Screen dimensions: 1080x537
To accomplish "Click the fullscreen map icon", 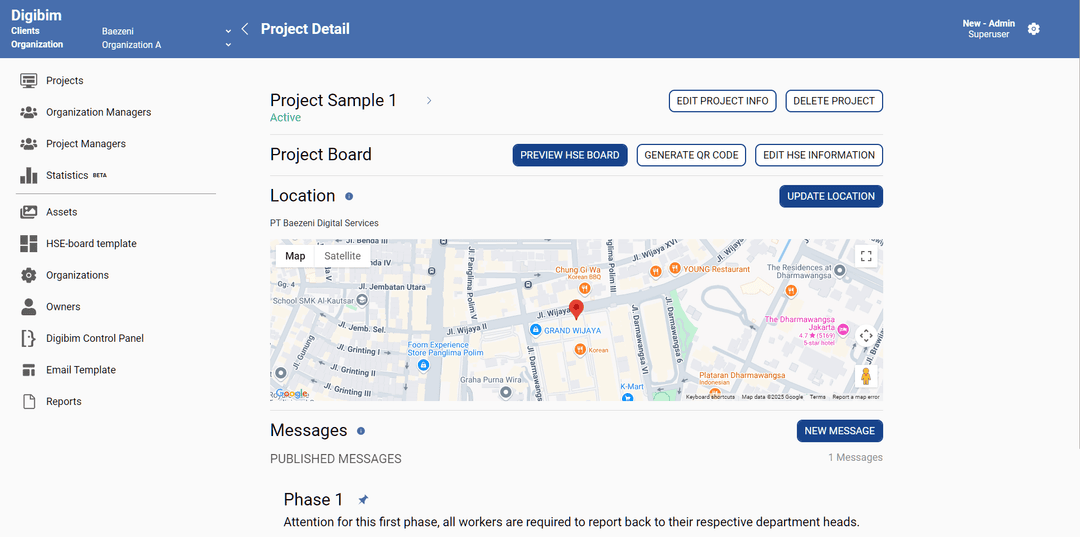I will (866, 256).
